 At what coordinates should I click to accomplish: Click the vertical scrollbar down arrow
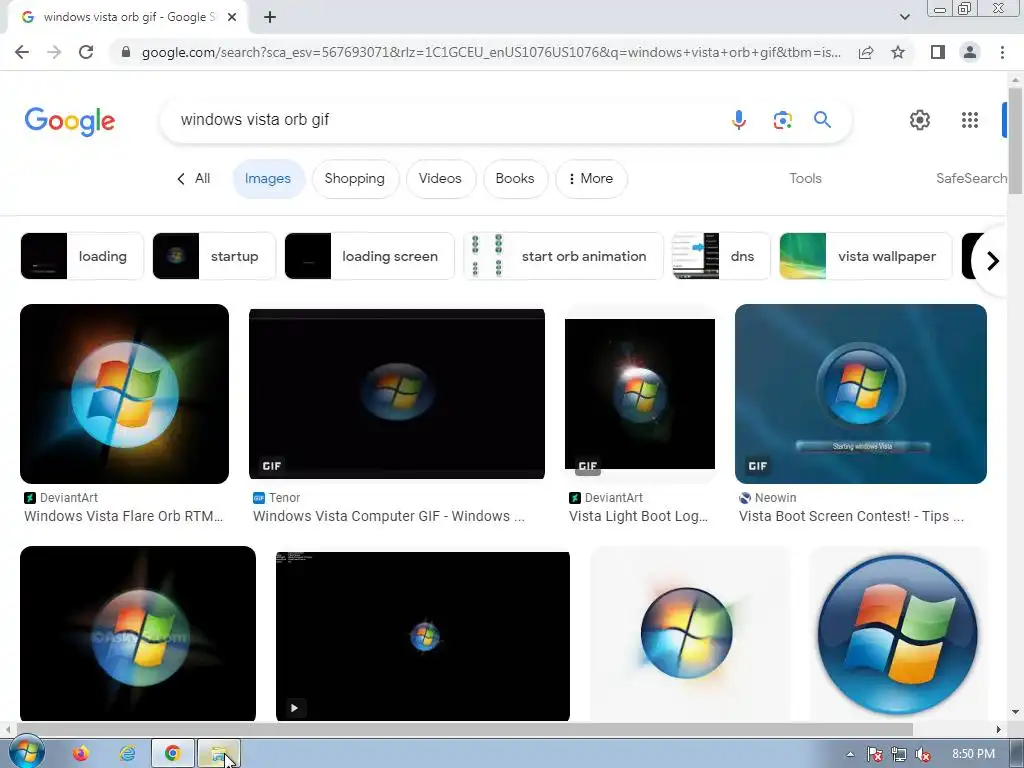coord(1015,712)
